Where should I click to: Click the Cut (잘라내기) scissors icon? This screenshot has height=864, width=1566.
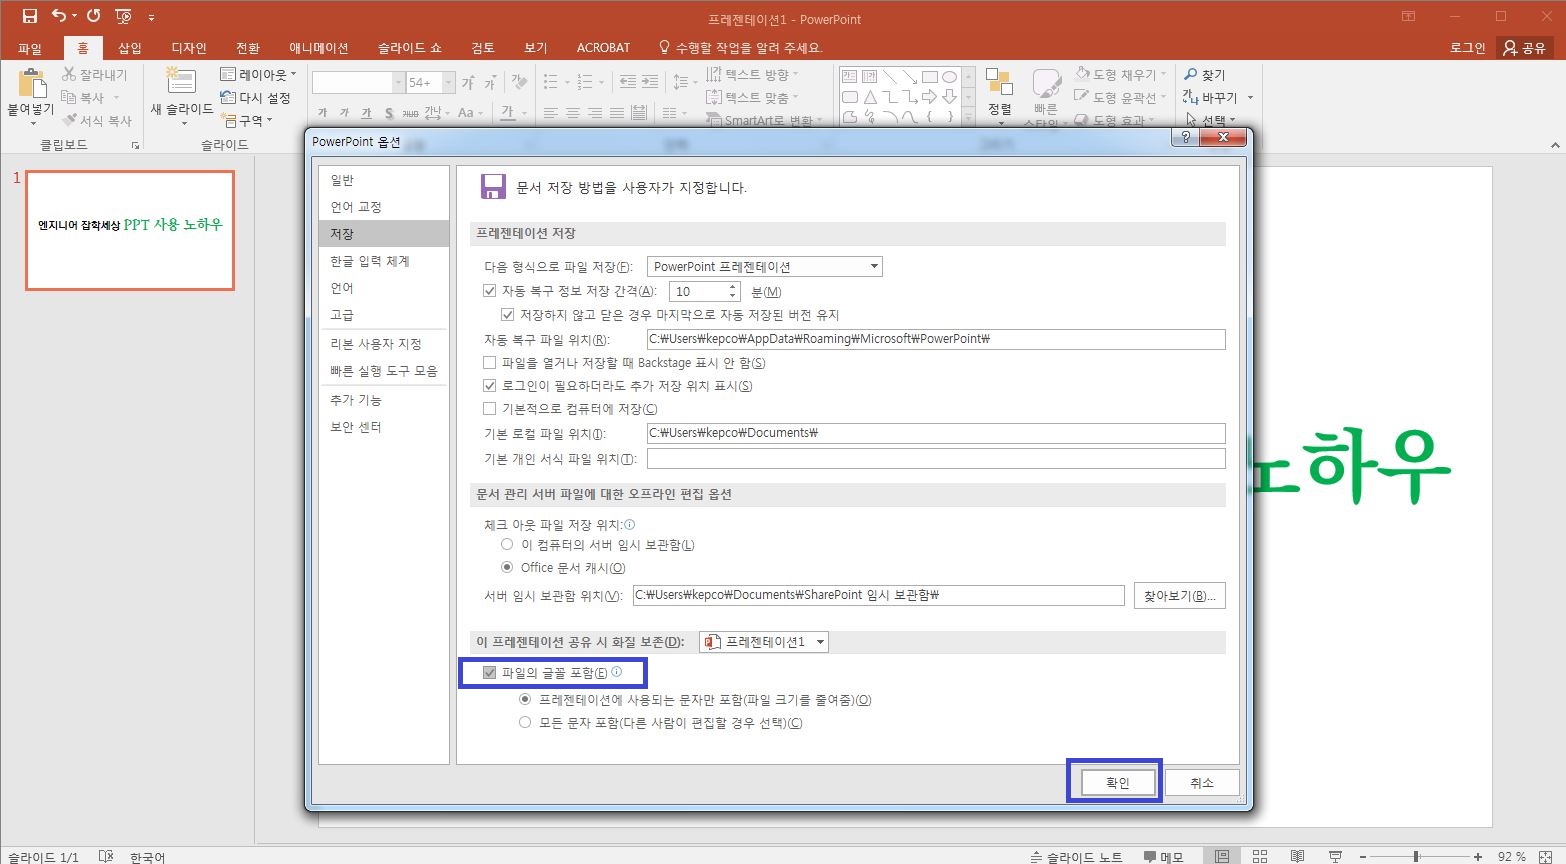tap(69, 74)
